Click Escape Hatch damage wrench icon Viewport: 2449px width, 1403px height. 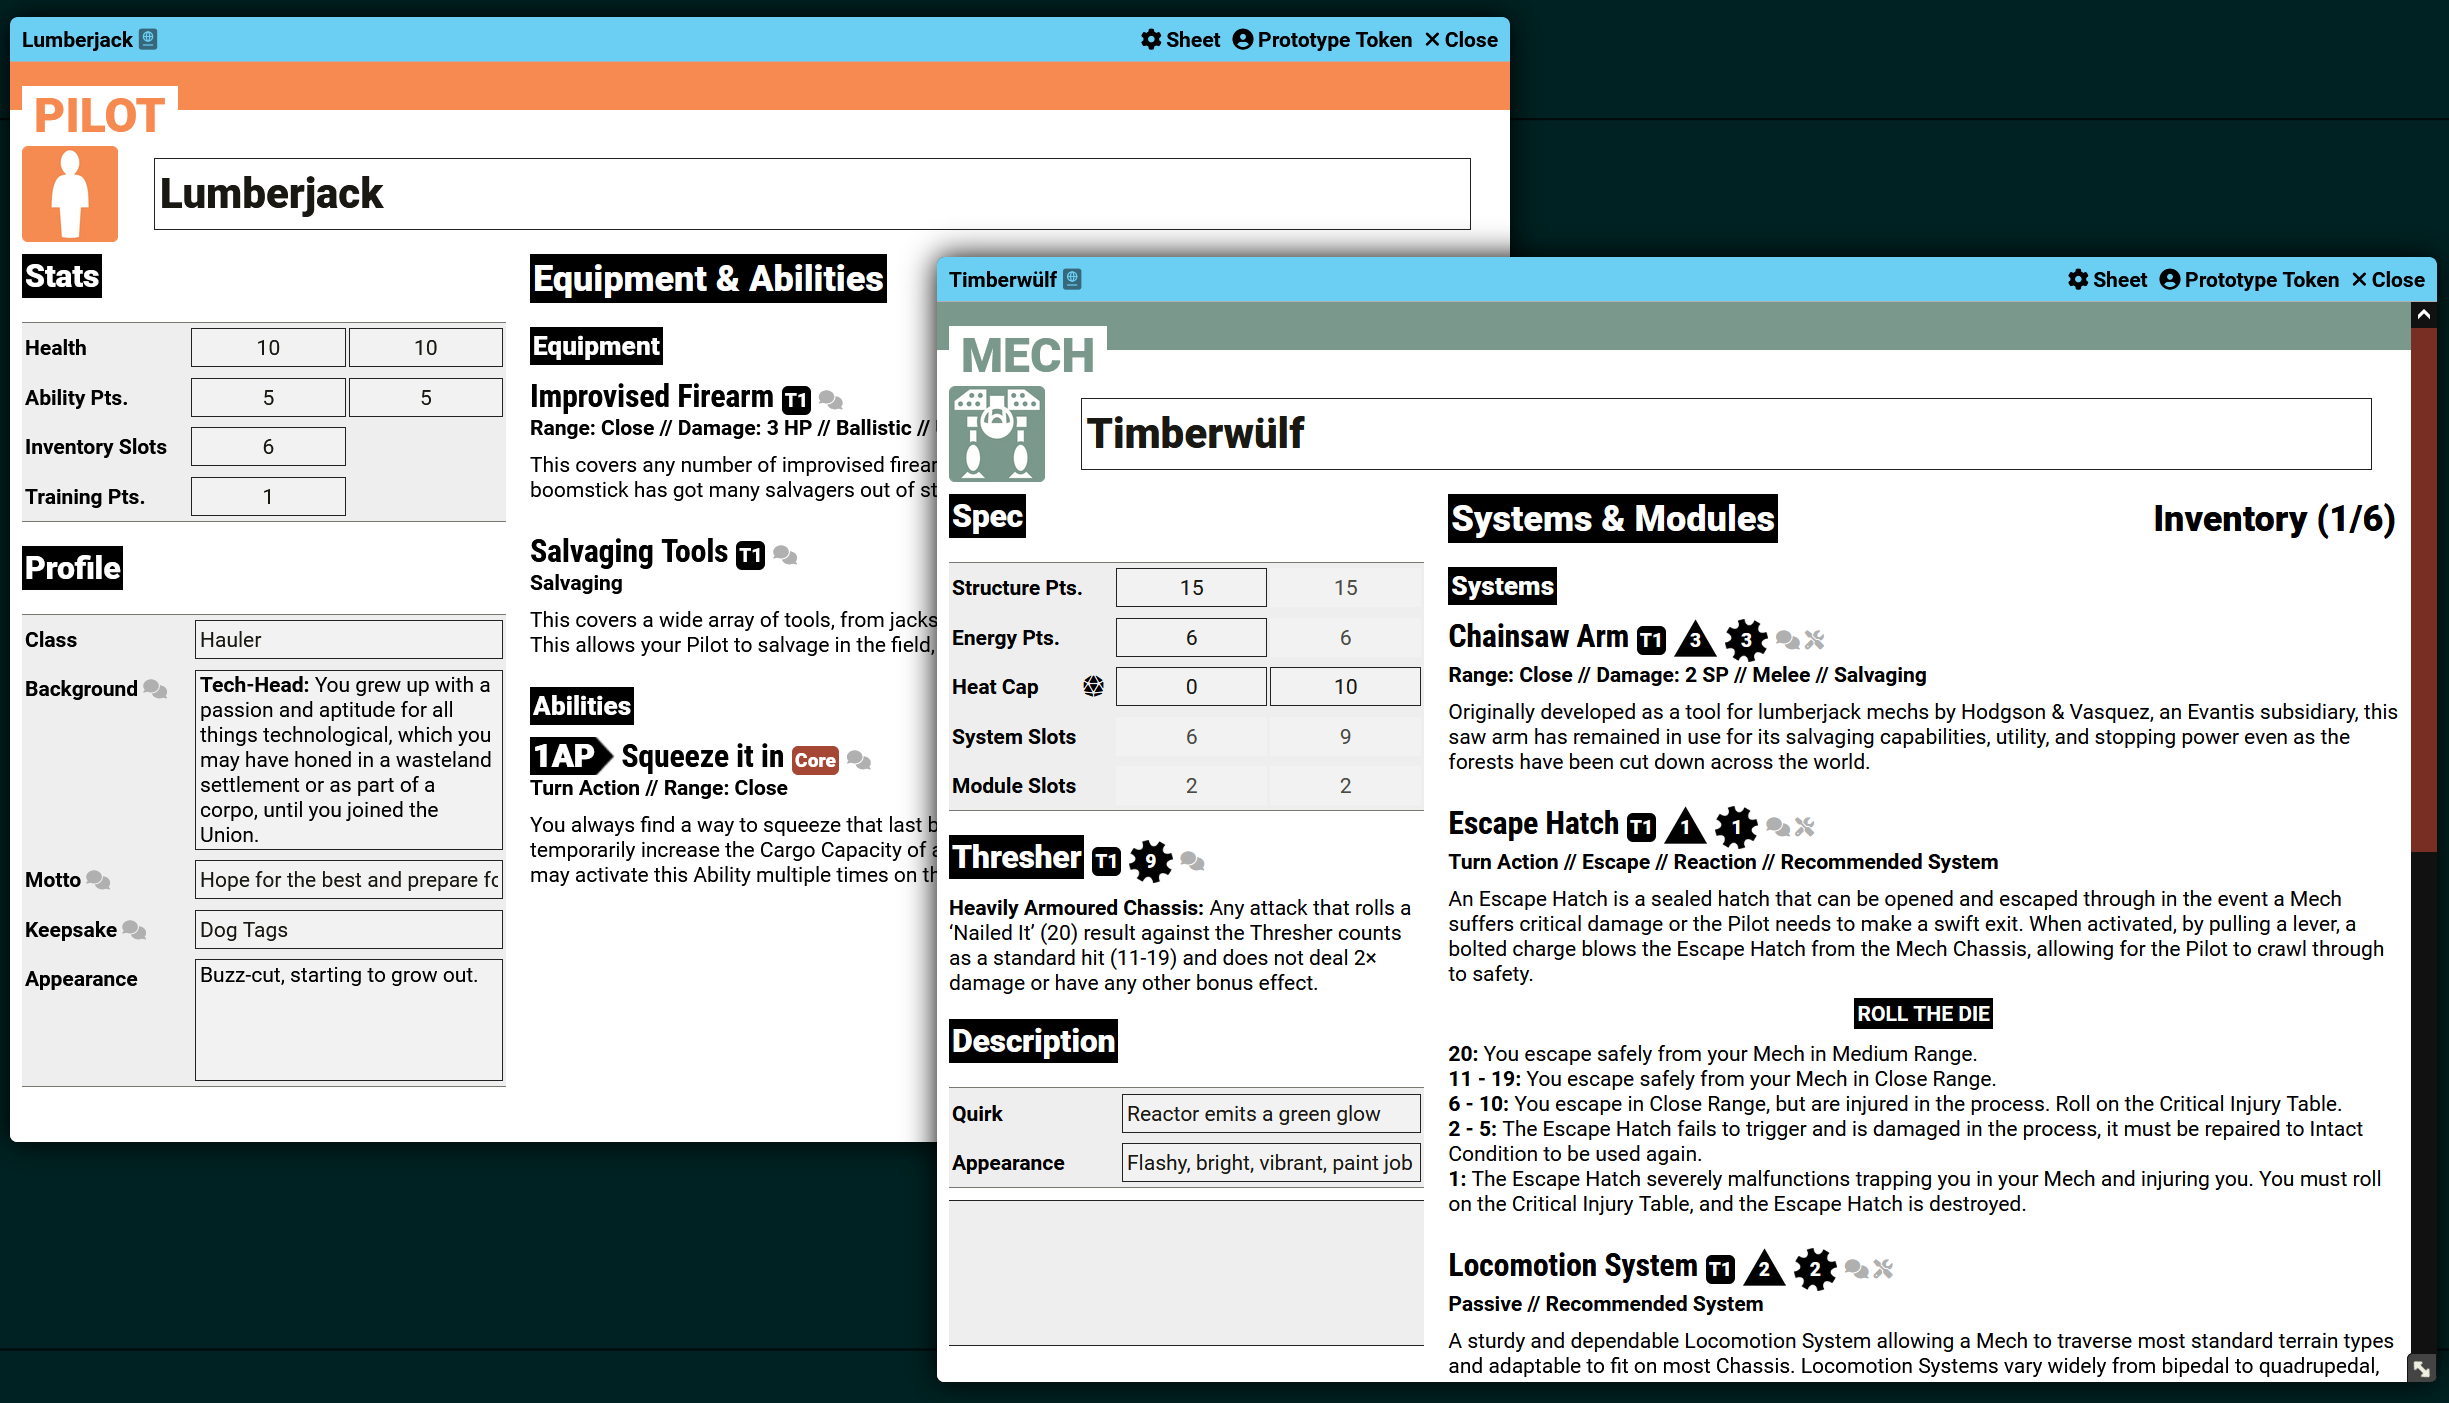pos(1805,827)
